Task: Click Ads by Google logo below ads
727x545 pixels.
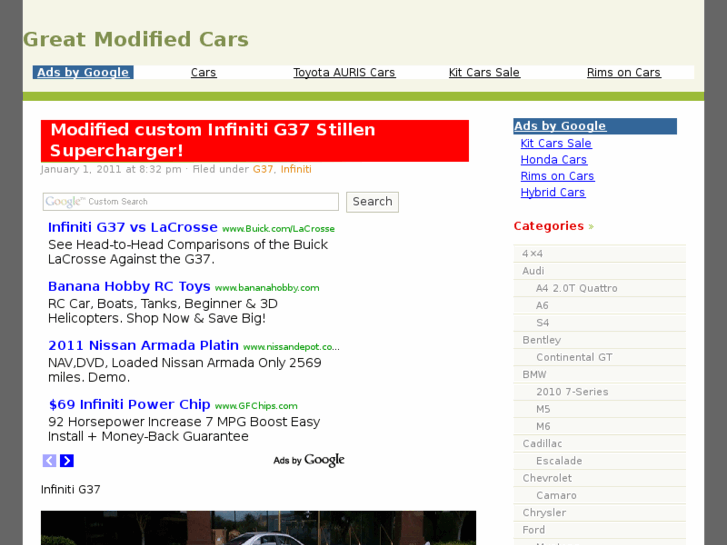Action: 309,460
